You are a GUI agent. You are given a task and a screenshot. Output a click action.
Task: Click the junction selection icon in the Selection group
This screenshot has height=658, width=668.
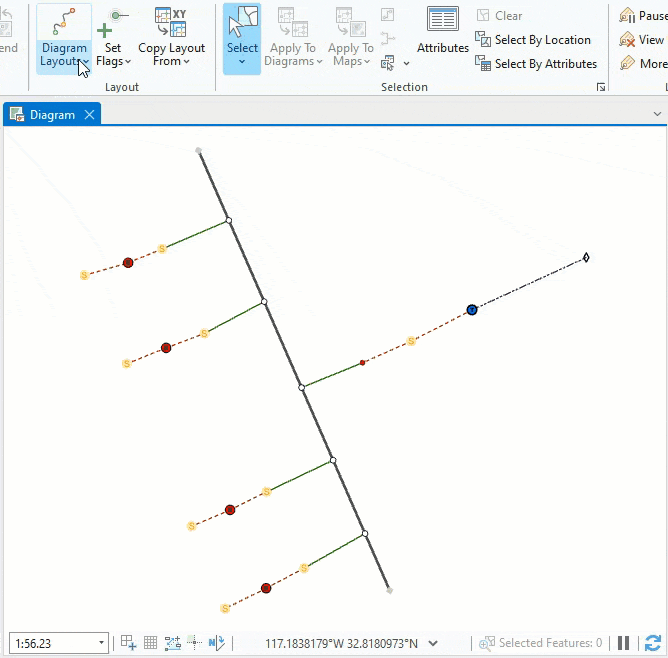(387, 15)
